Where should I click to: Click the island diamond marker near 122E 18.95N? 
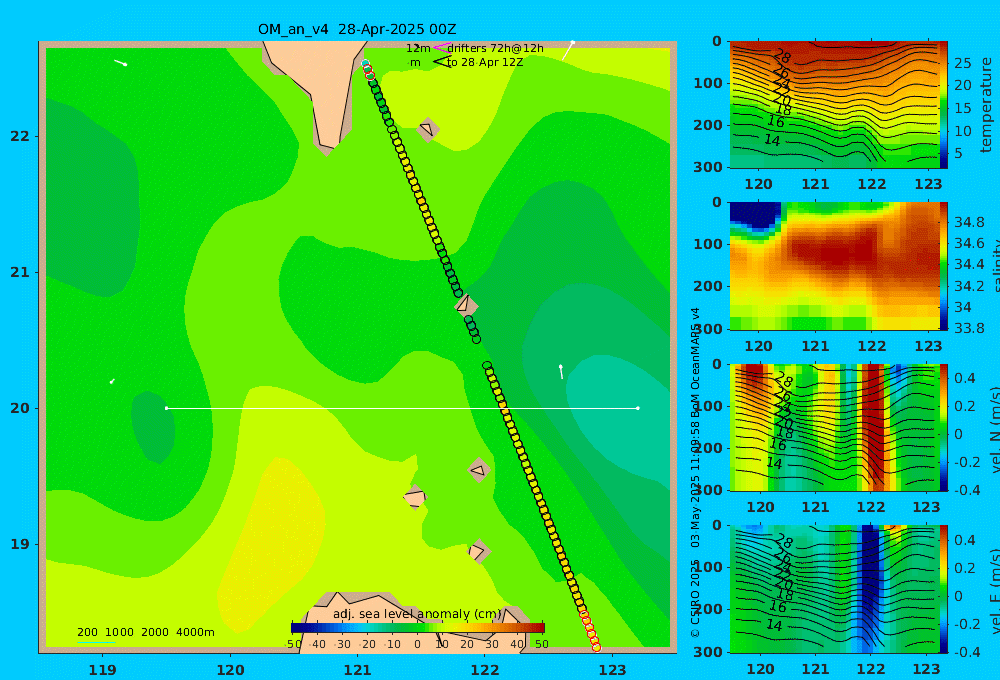click(x=478, y=552)
